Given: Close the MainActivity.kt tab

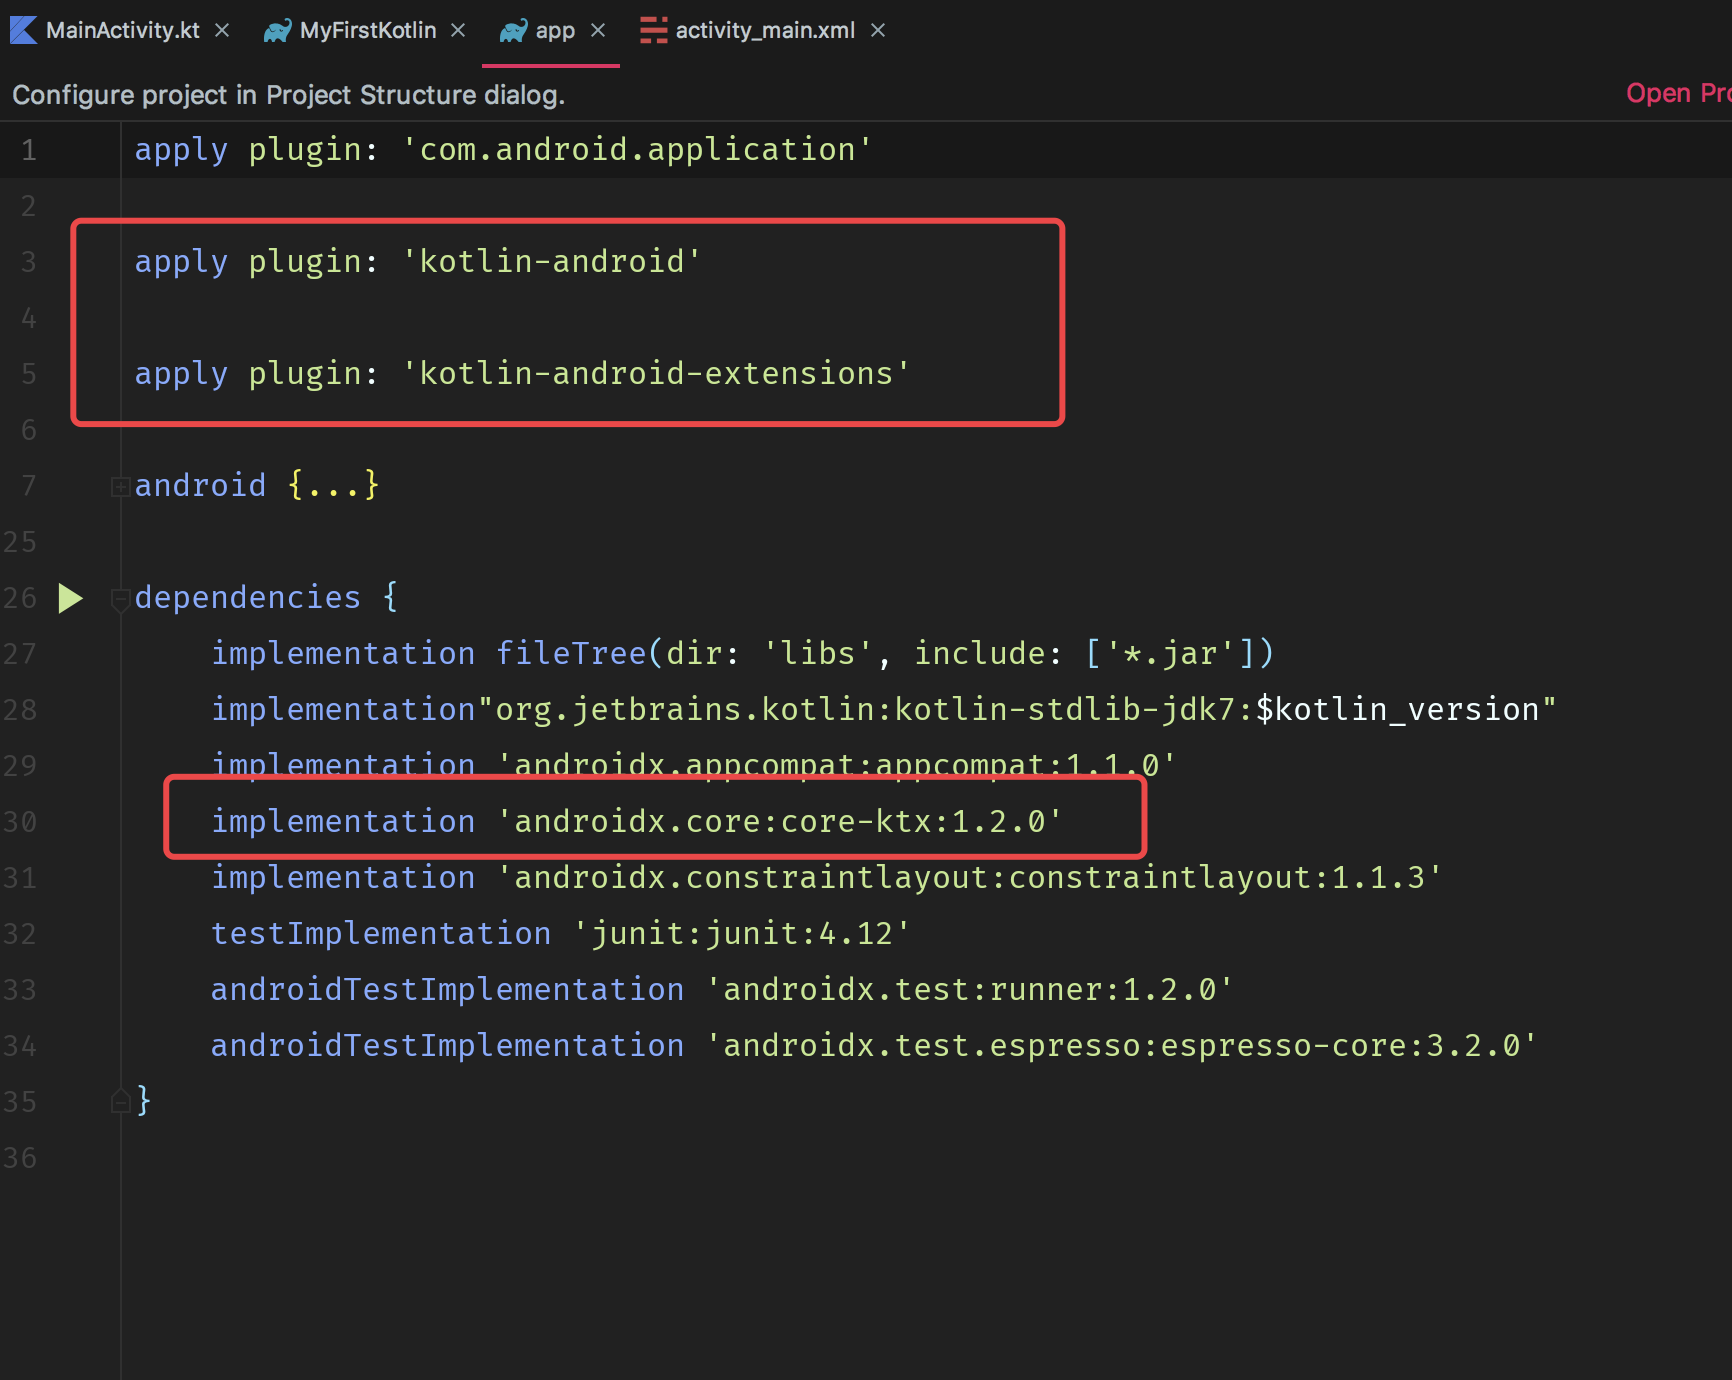Looking at the screenshot, I should tap(222, 31).
